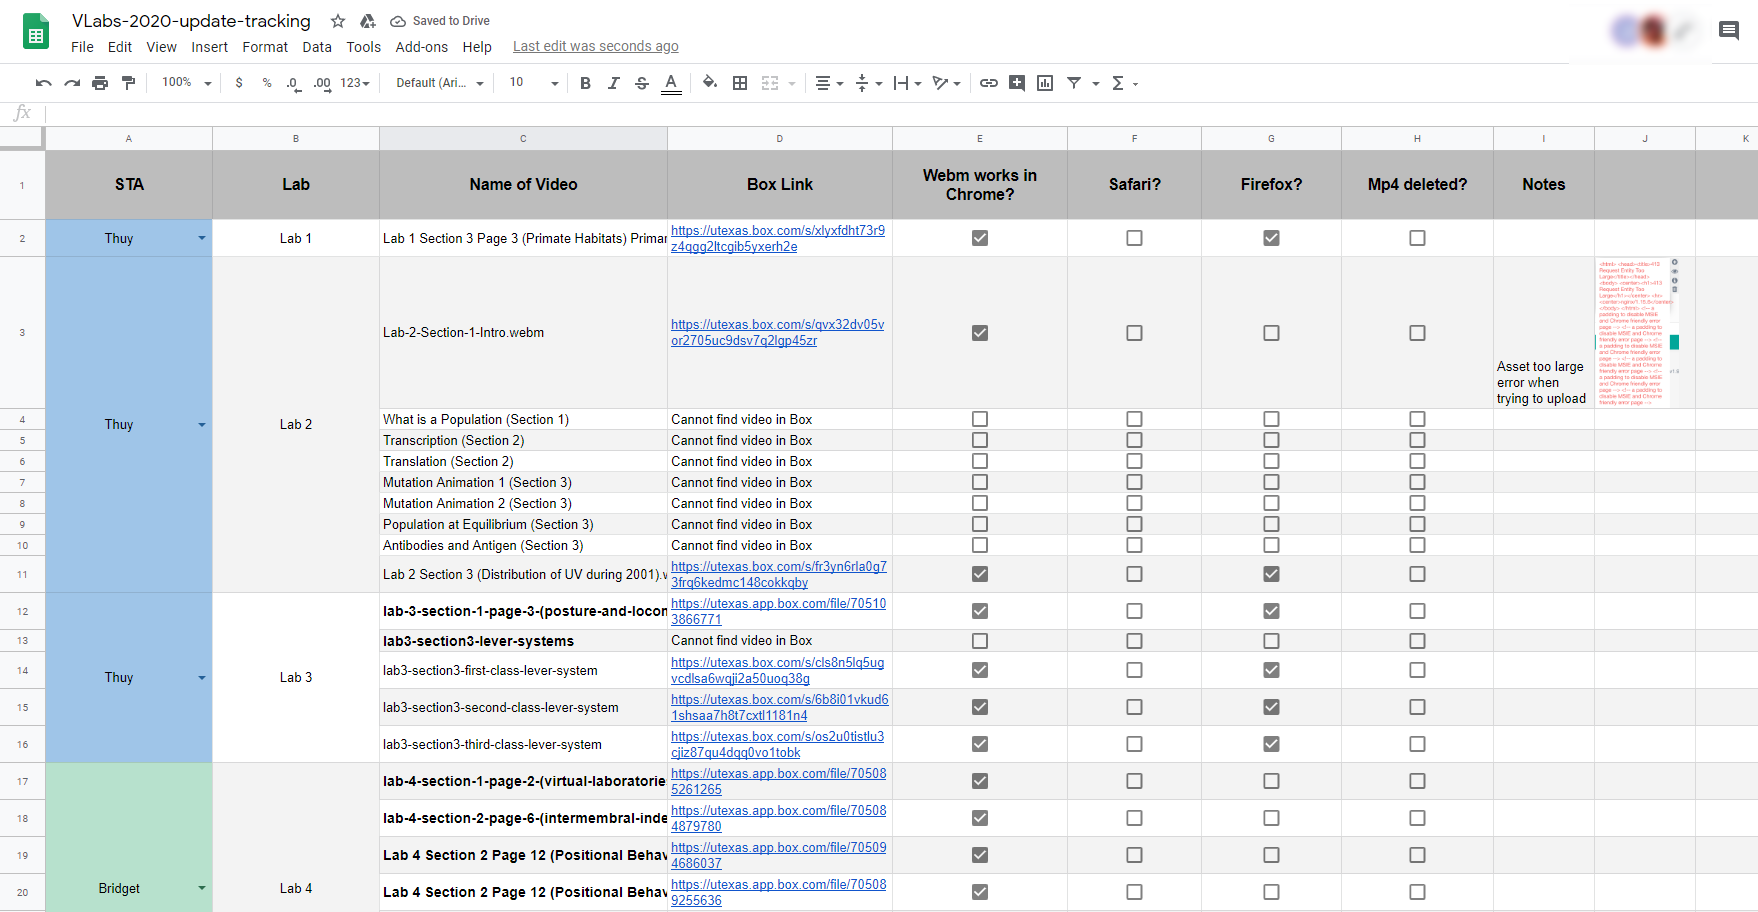Click the Insert chart icon
Image resolution: width=1758 pixels, height=912 pixels.
(1045, 83)
